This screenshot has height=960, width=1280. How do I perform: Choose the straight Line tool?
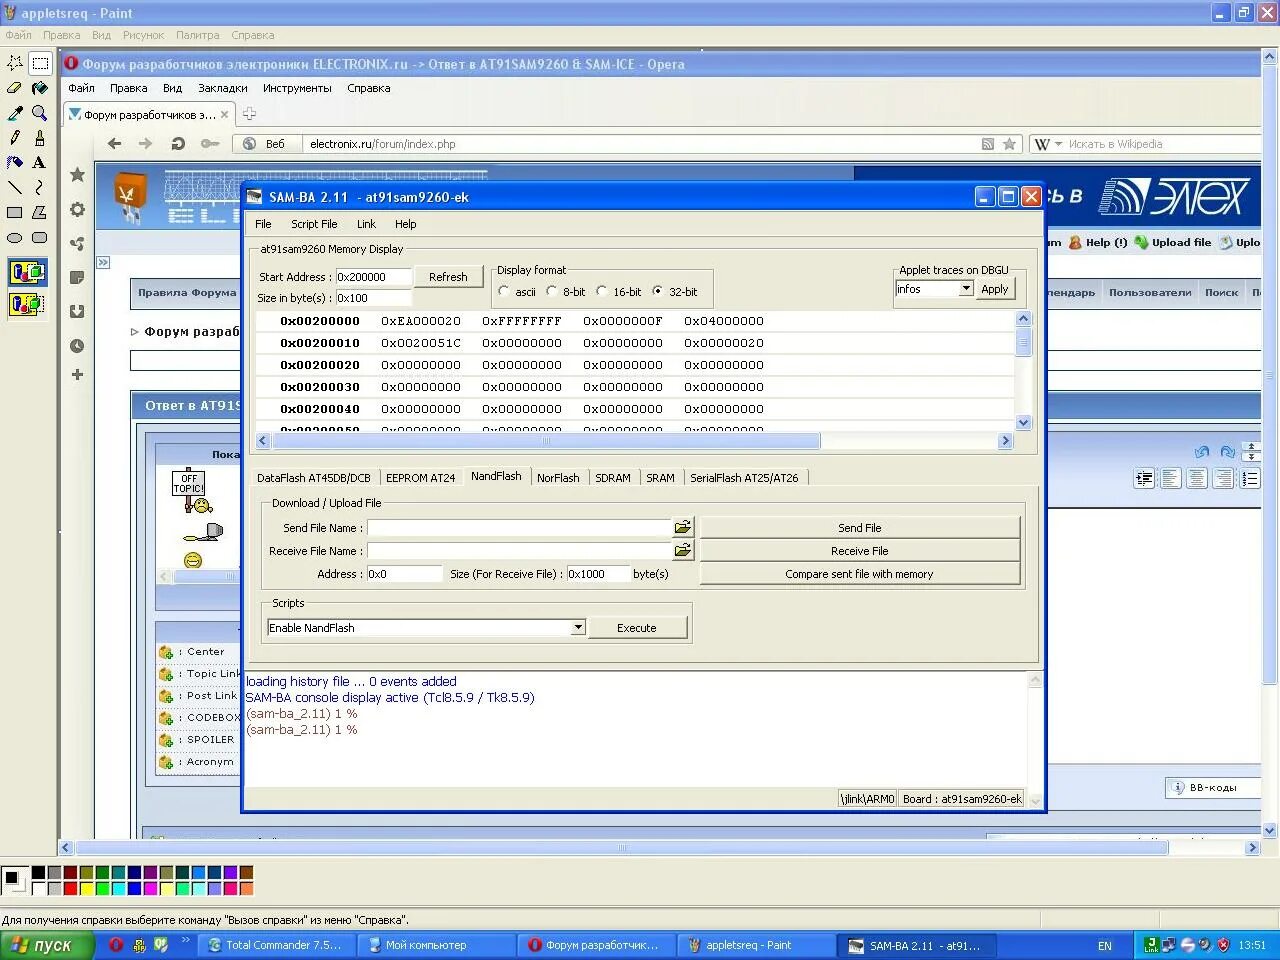[15, 187]
